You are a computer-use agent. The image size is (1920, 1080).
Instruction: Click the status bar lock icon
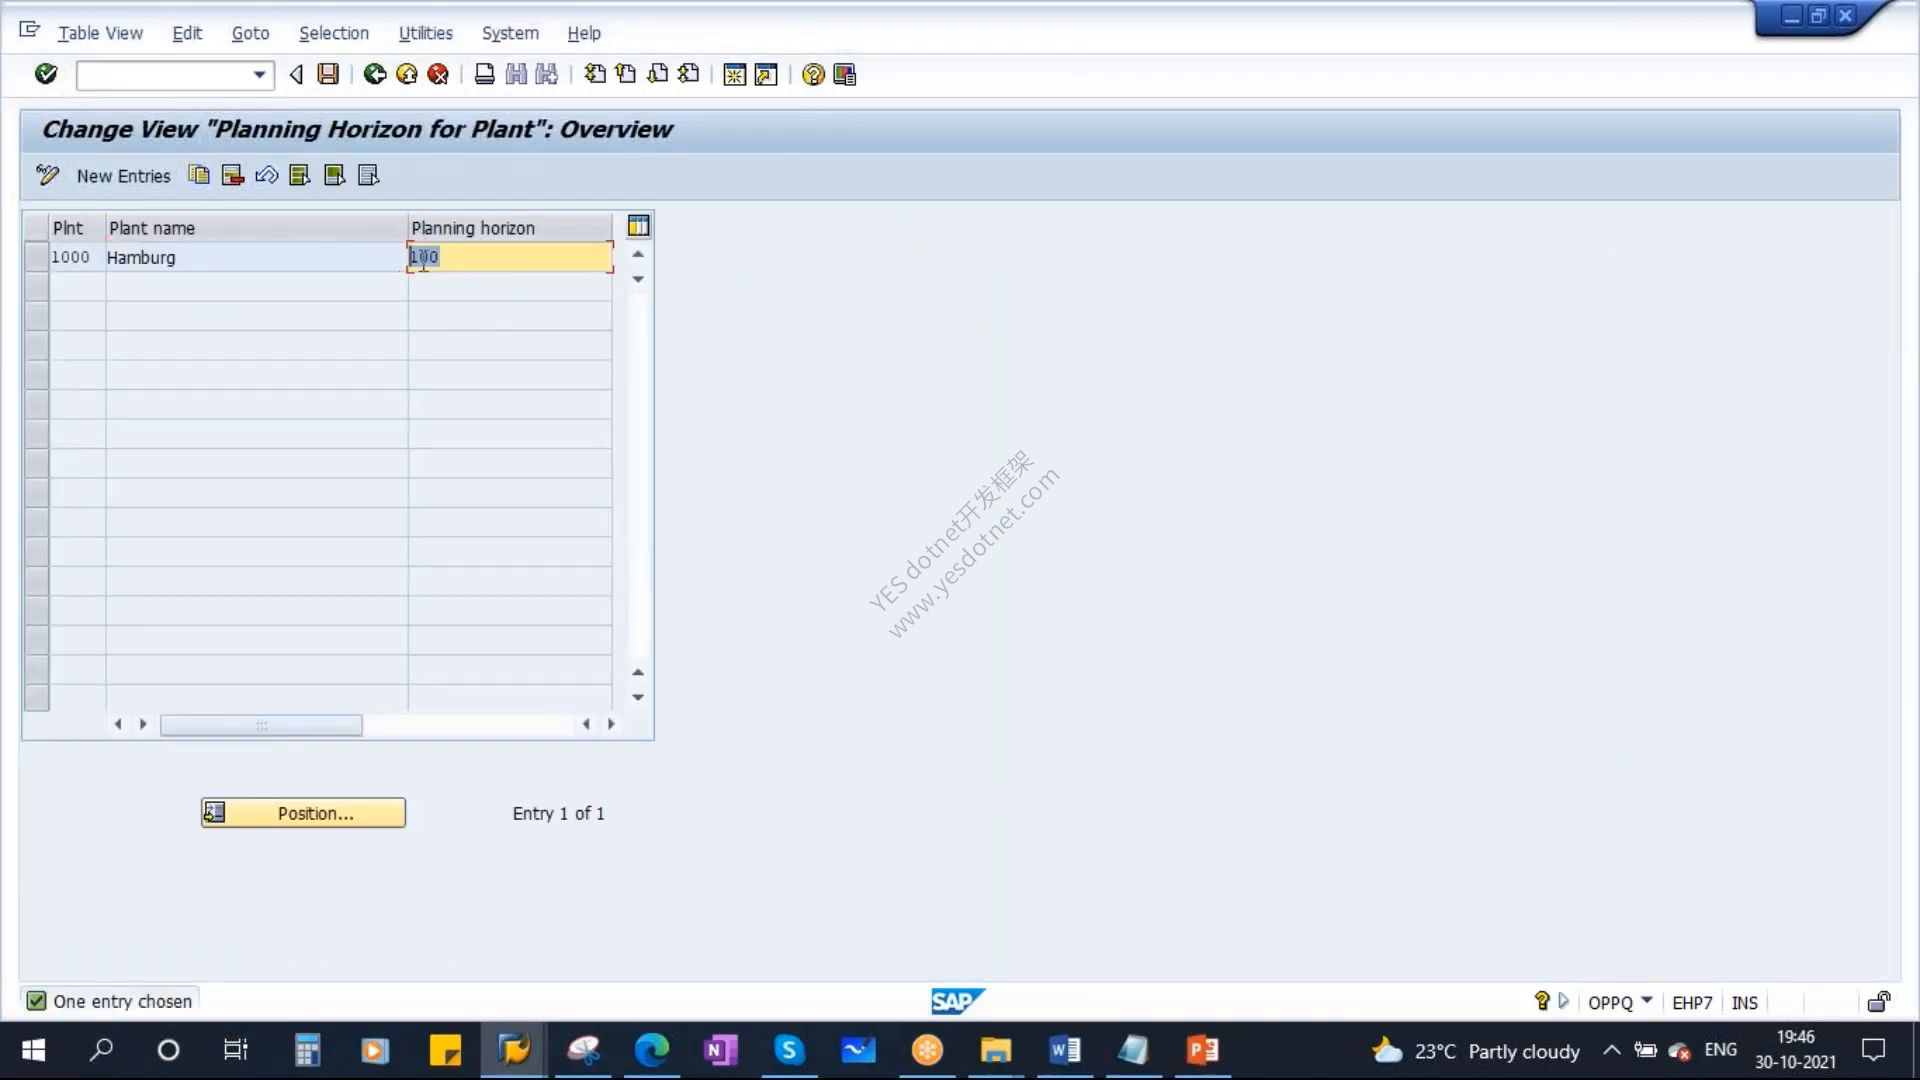1879,1002
